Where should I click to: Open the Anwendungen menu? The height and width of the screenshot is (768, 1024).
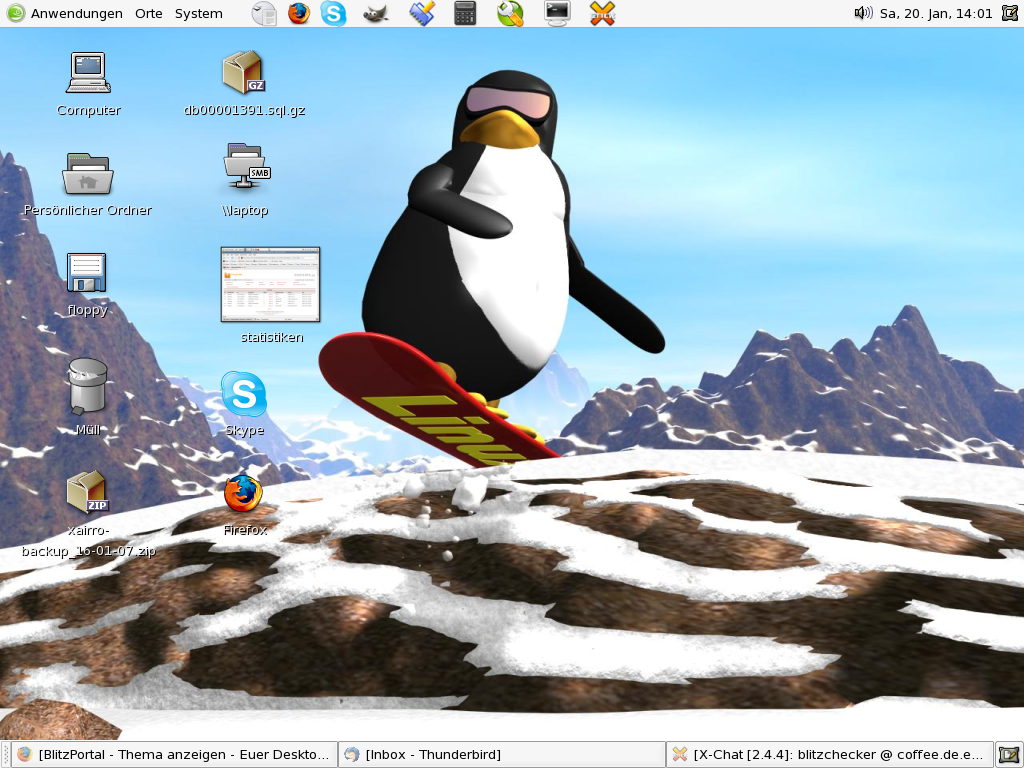coord(66,13)
